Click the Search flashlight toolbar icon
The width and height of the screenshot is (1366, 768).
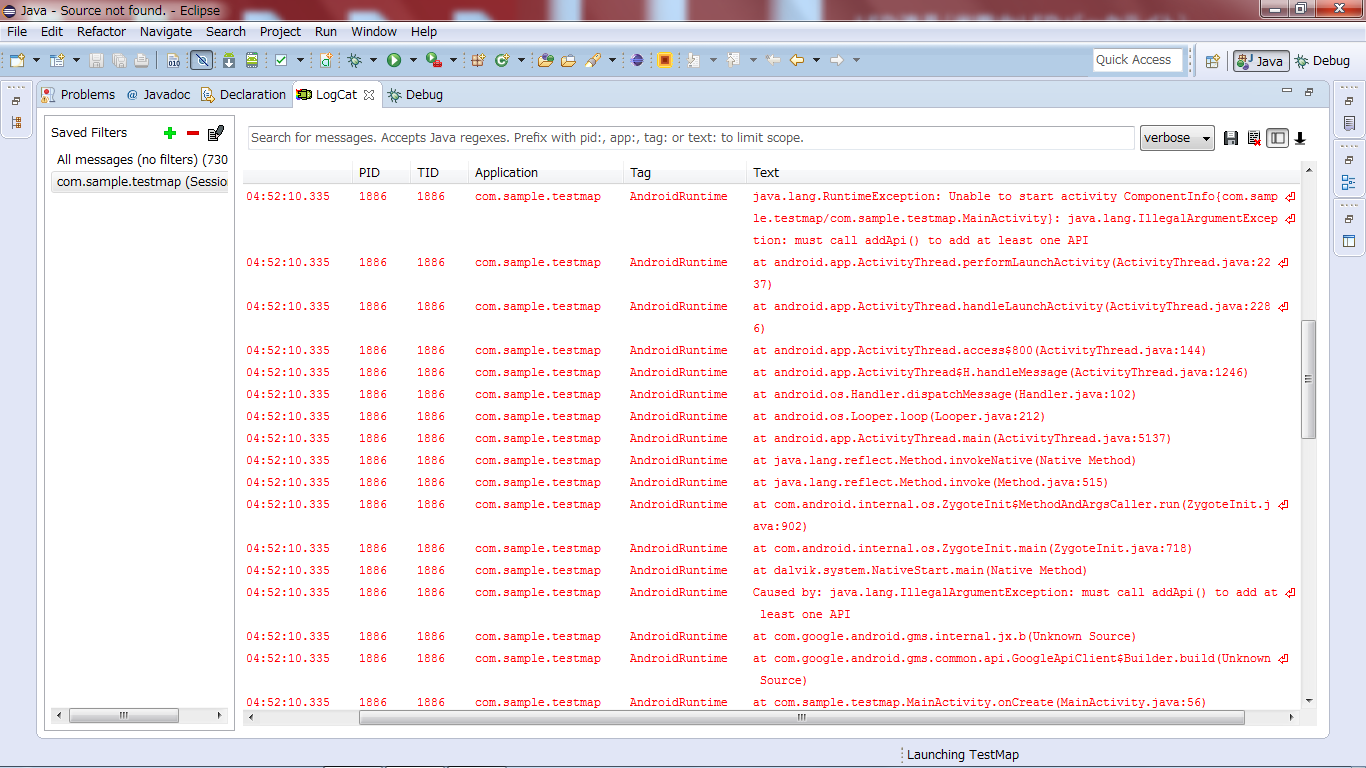point(592,60)
